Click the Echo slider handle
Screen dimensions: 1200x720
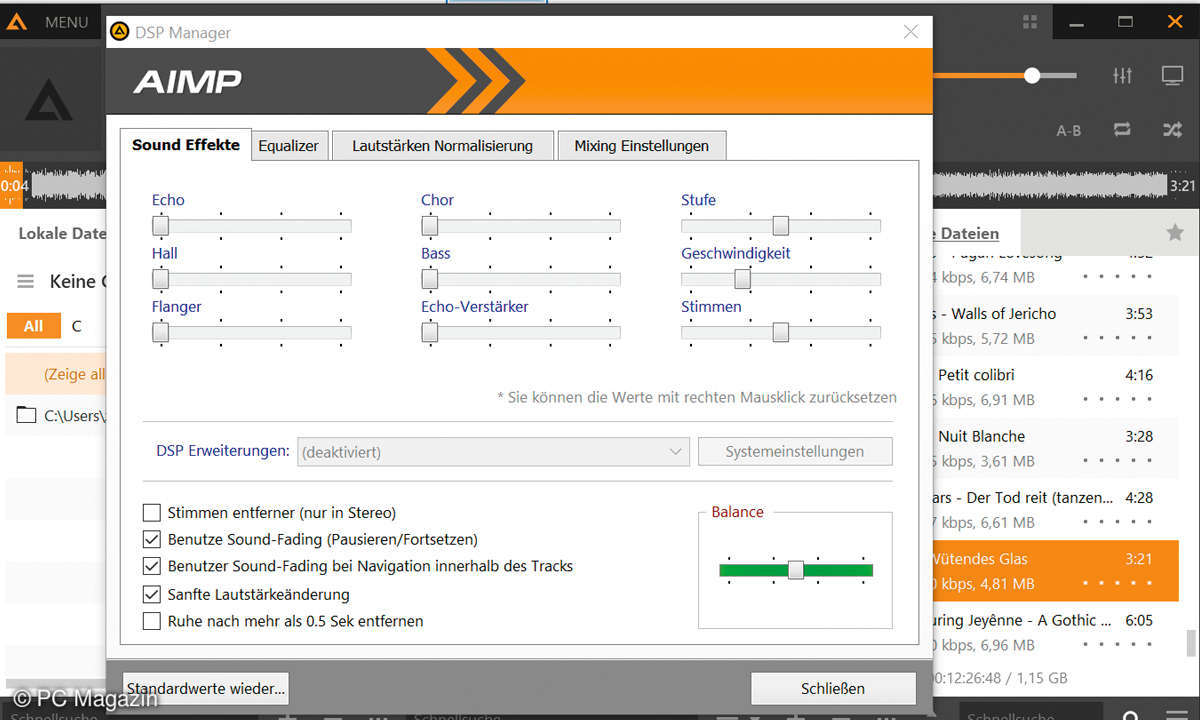point(160,226)
